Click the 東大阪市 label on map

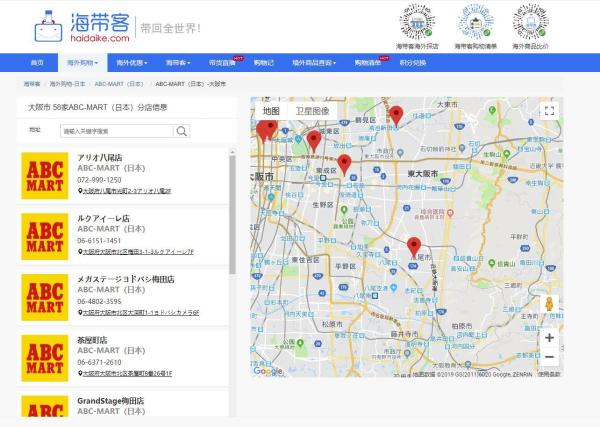click(423, 173)
